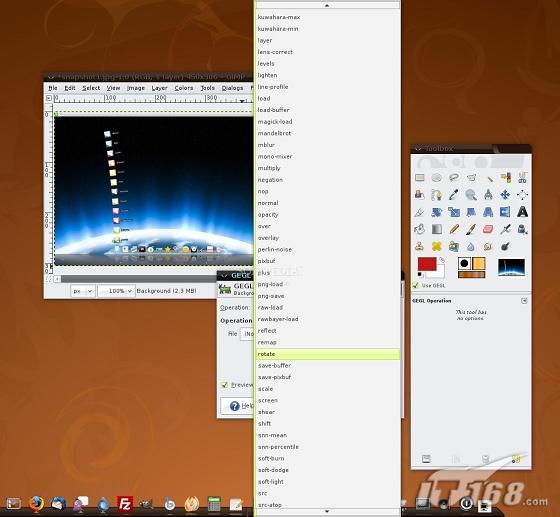Screen dimensions: 560x517
Task: Open the Layer menu in image window
Action: point(159,88)
